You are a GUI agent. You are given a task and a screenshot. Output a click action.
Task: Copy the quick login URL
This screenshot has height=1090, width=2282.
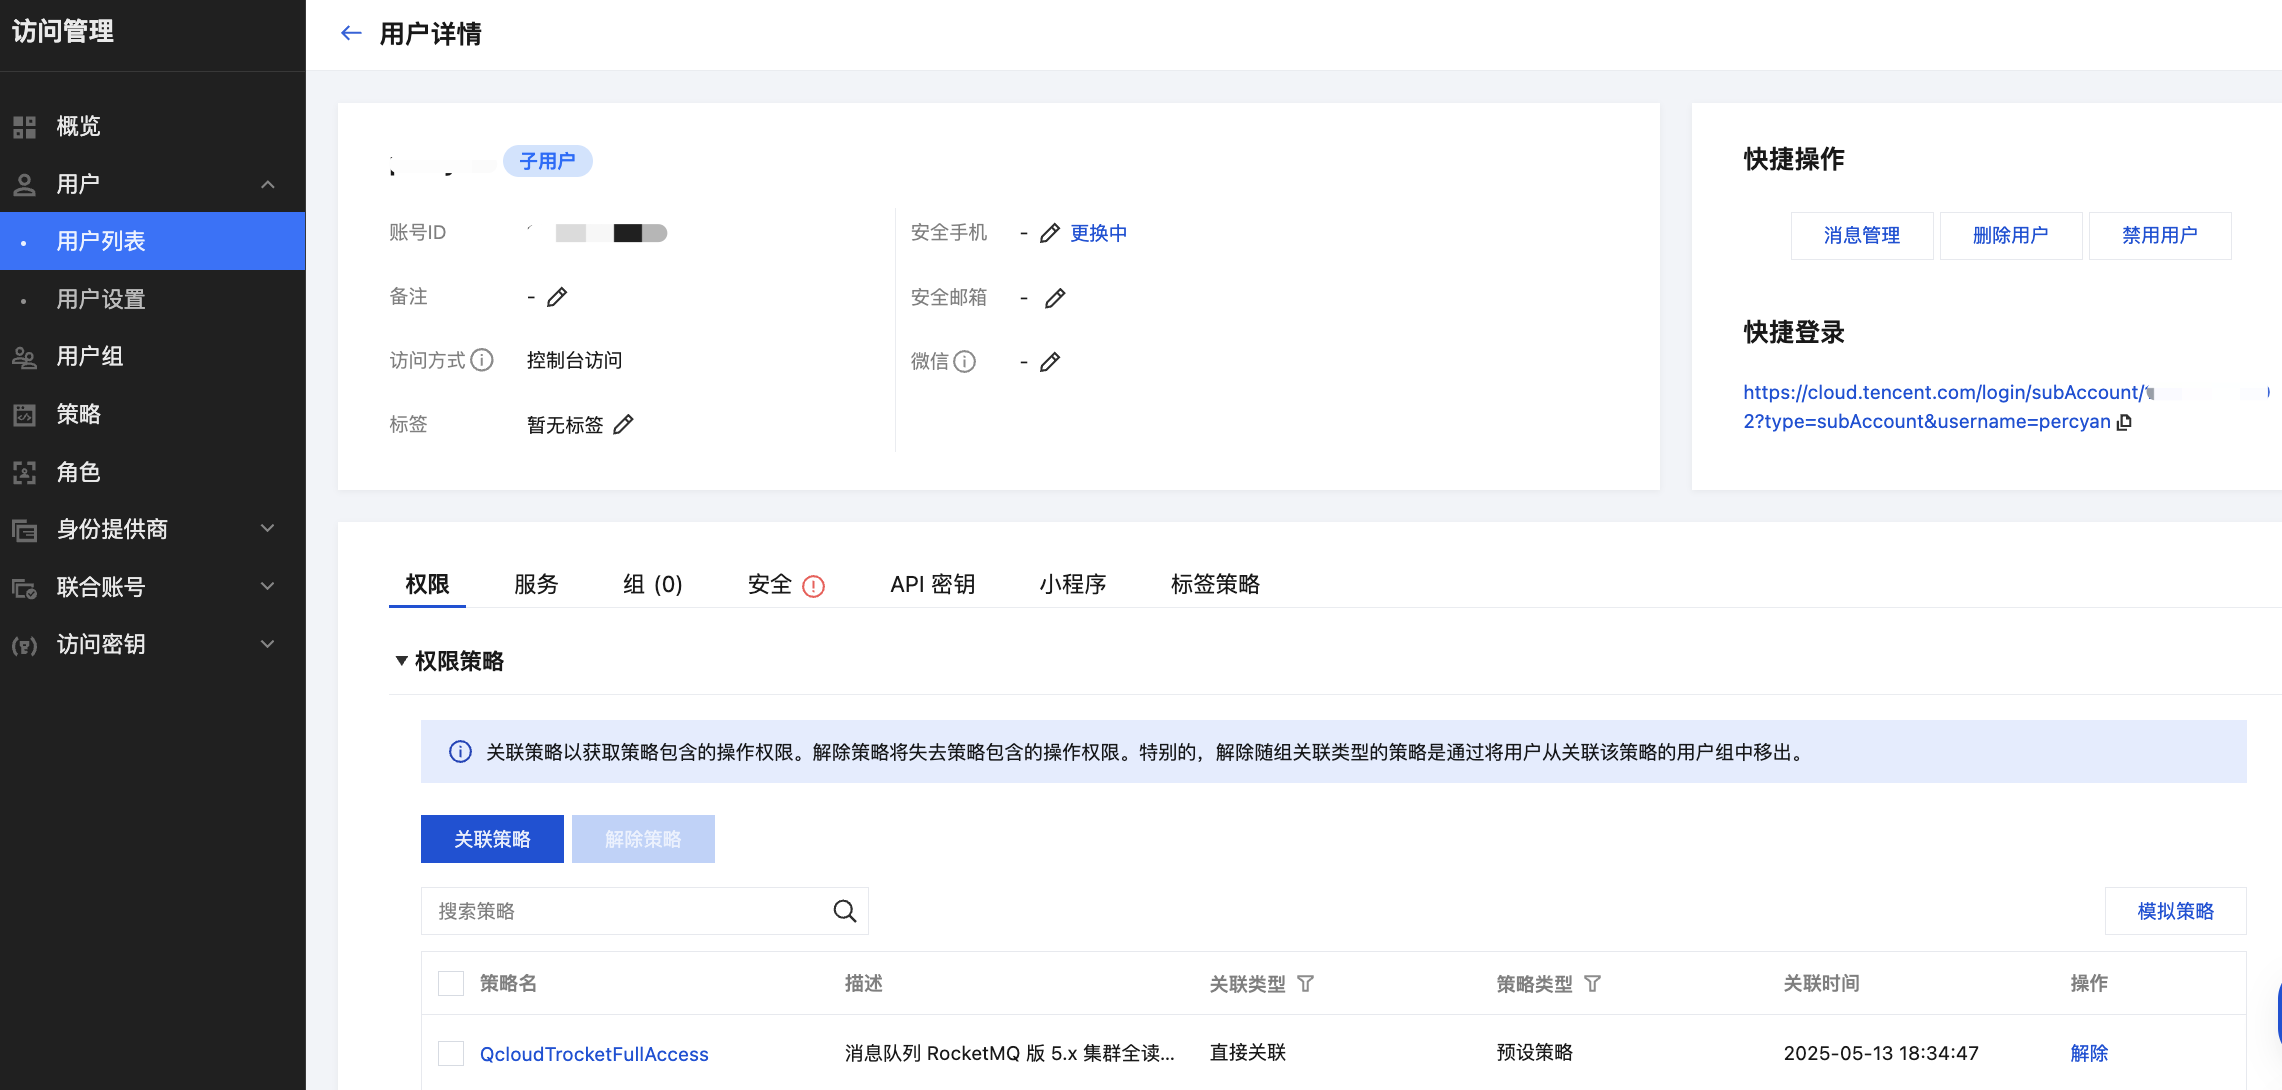pos(2125,422)
